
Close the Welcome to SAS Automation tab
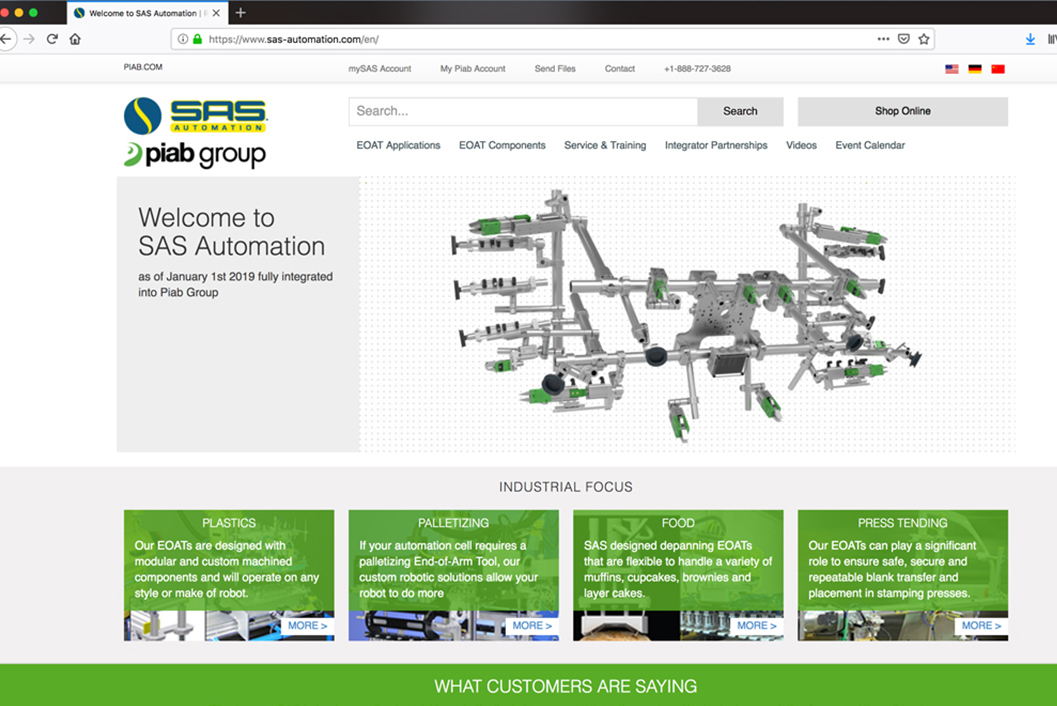[216, 13]
